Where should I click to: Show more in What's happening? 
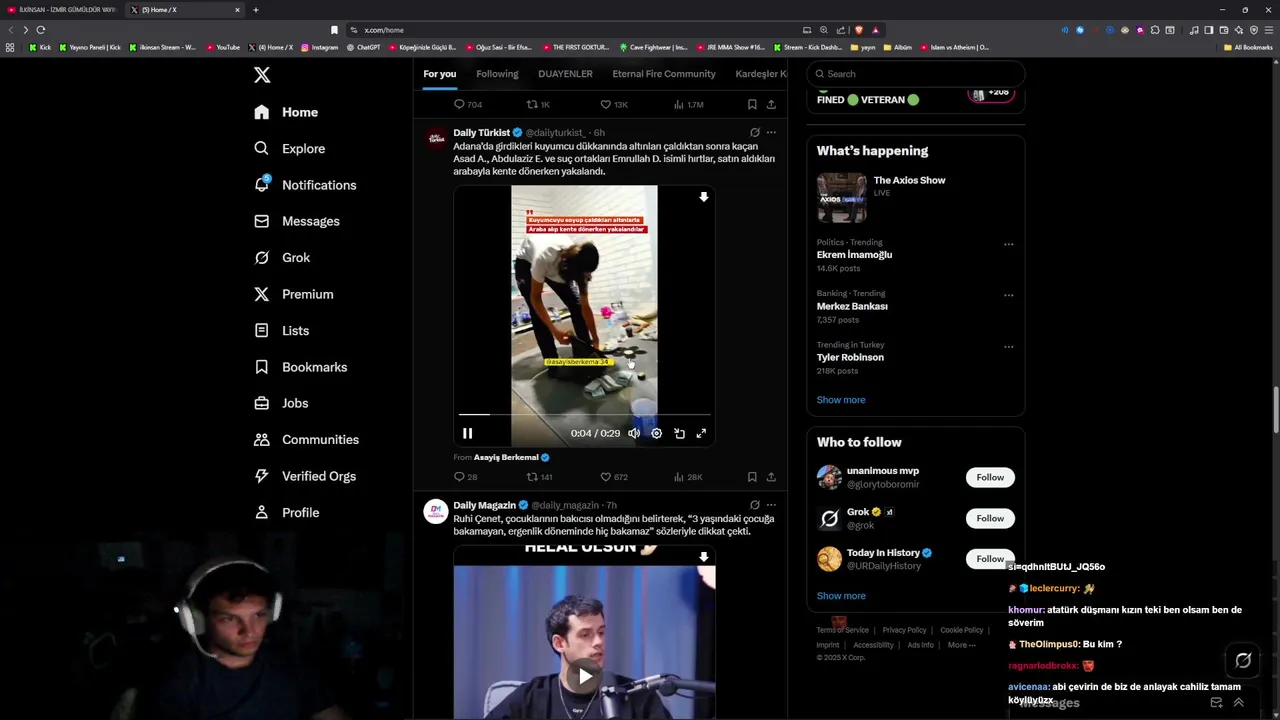pyautogui.click(x=841, y=400)
